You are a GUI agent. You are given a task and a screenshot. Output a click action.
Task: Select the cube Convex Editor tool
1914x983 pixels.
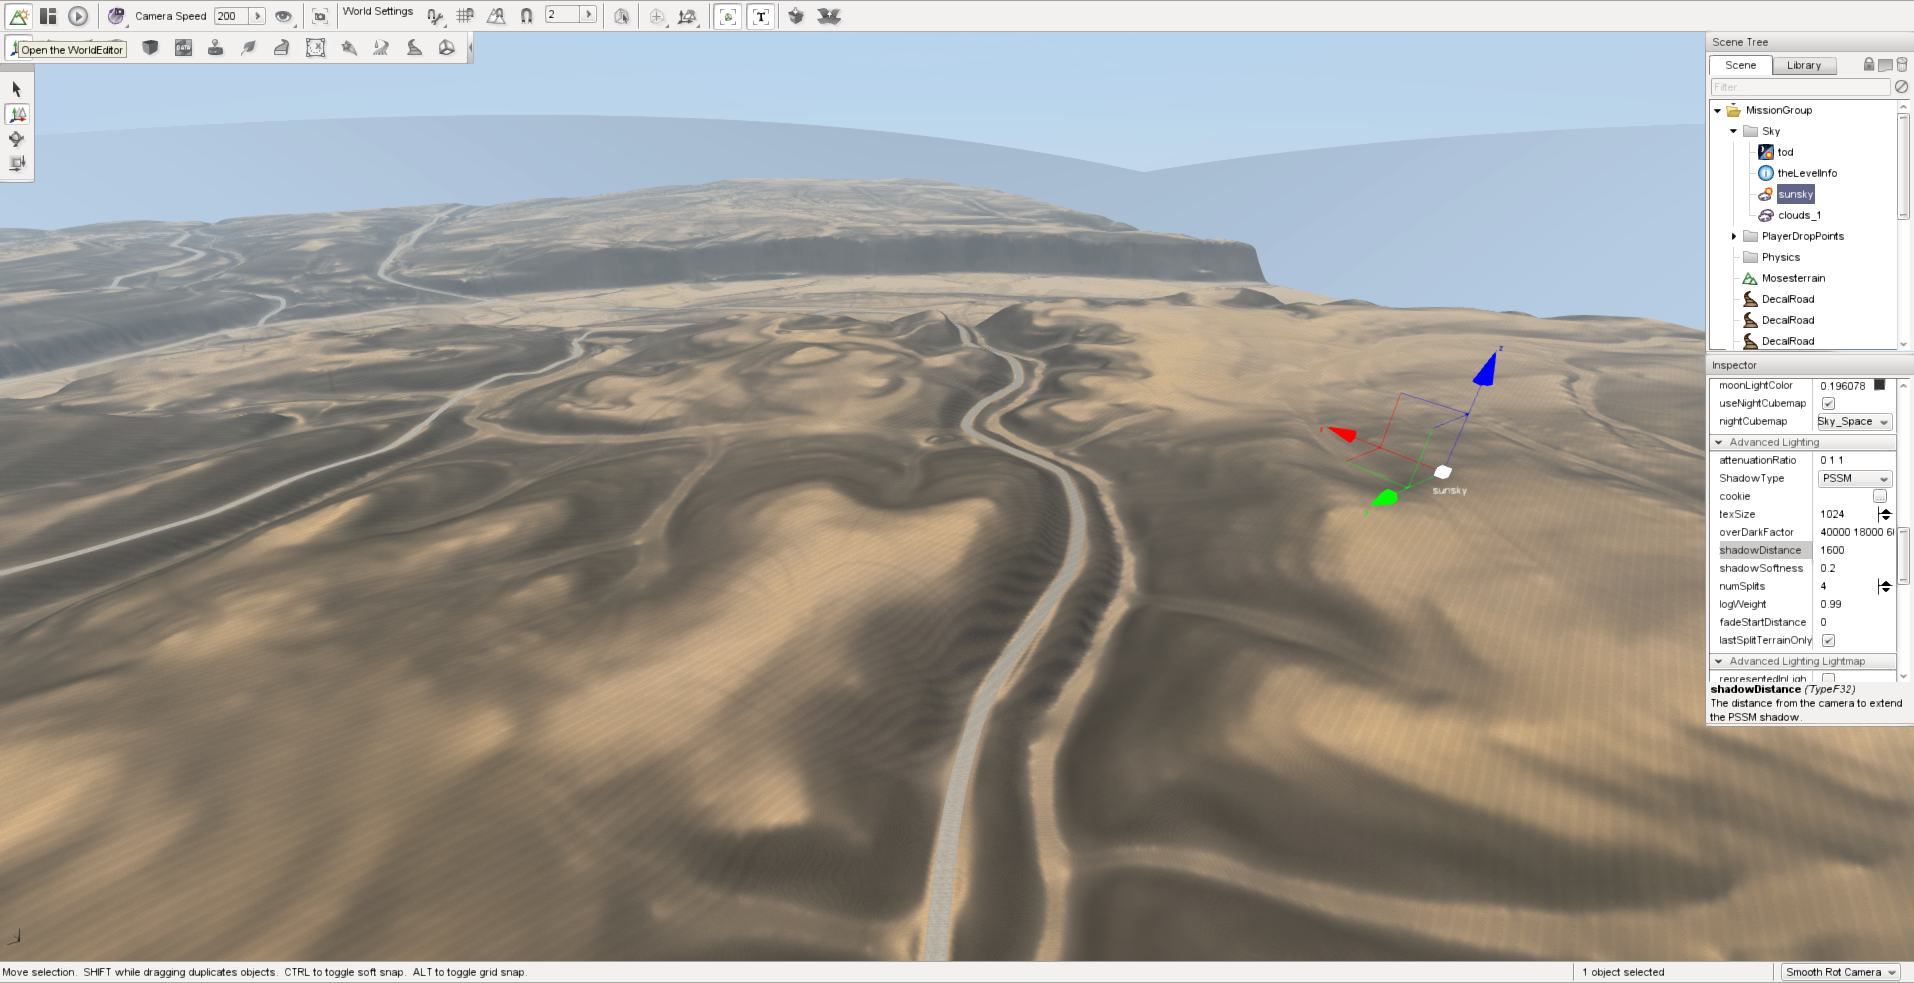(x=150, y=48)
